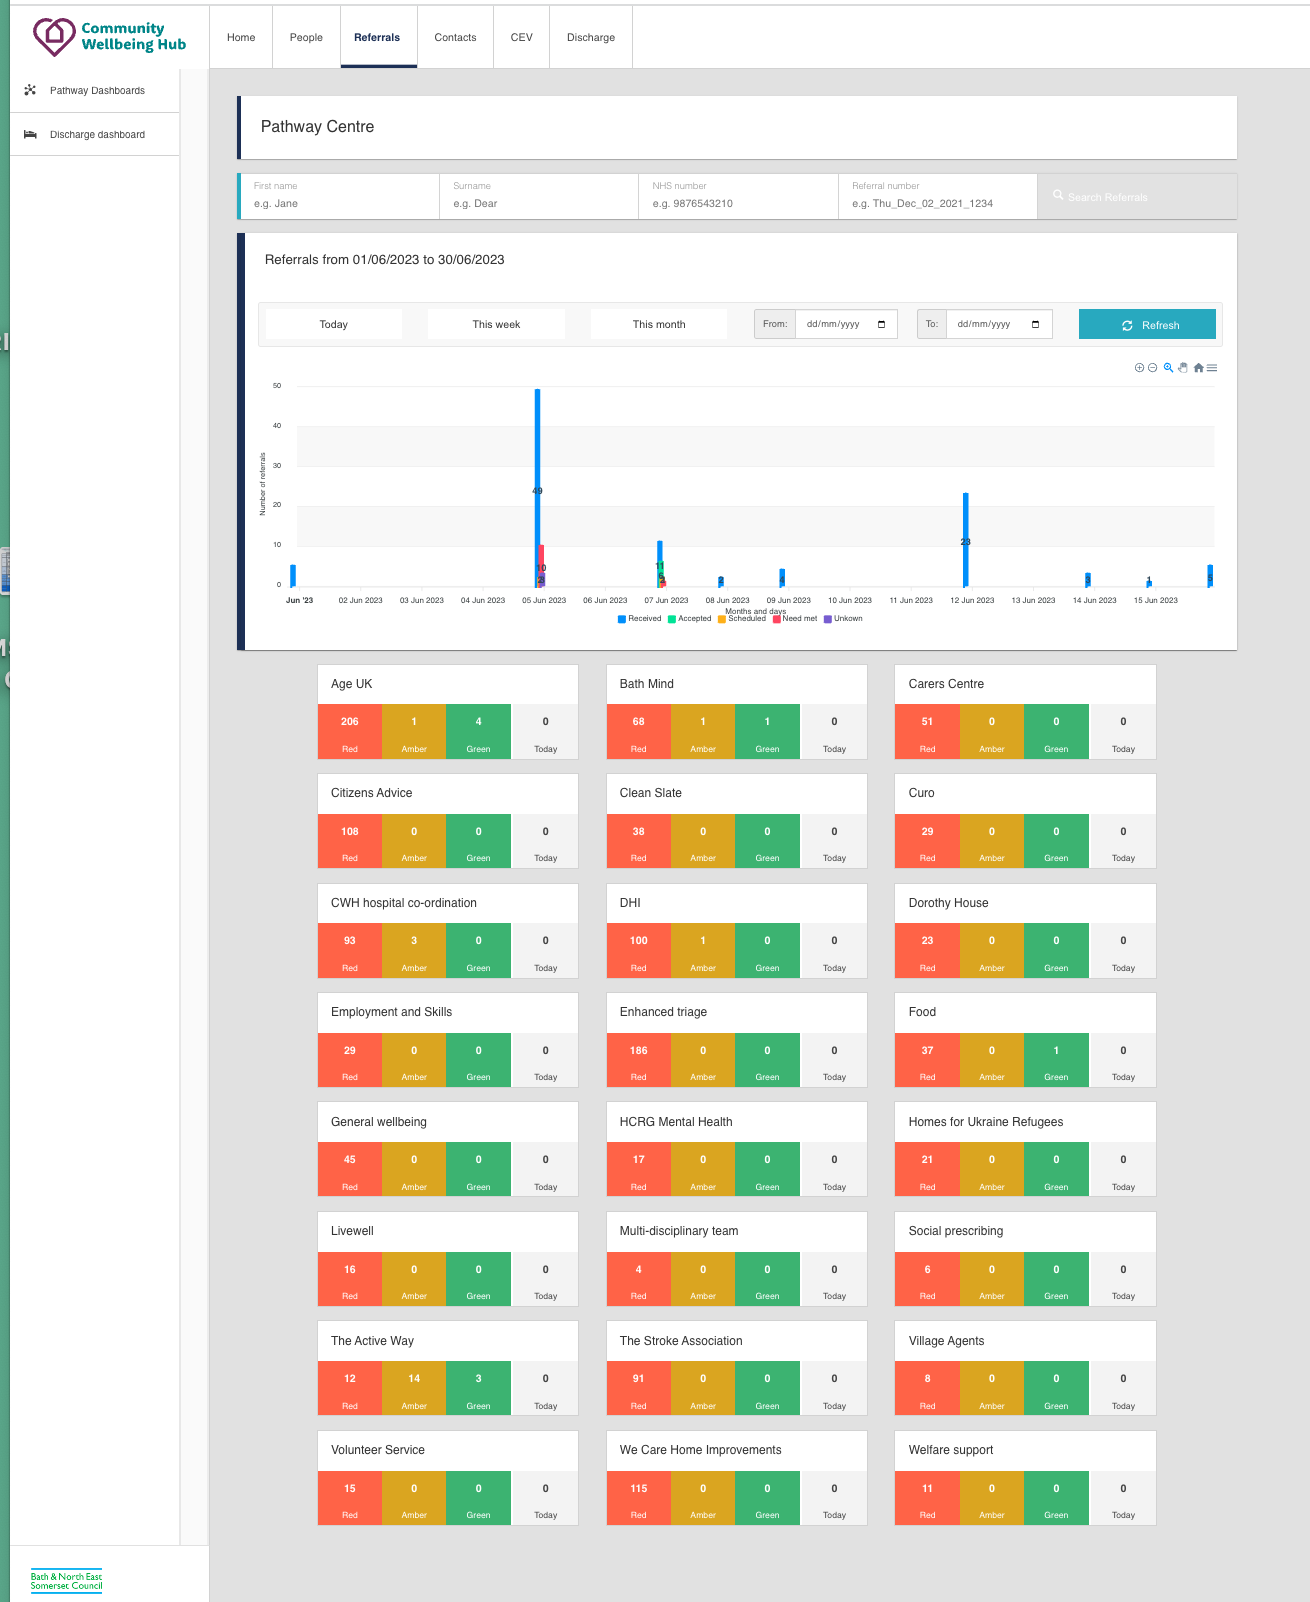The height and width of the screenshot is (1602, 1310).
Task: Click the Community Wellbeing Hub logo
Action: point(109,37)
